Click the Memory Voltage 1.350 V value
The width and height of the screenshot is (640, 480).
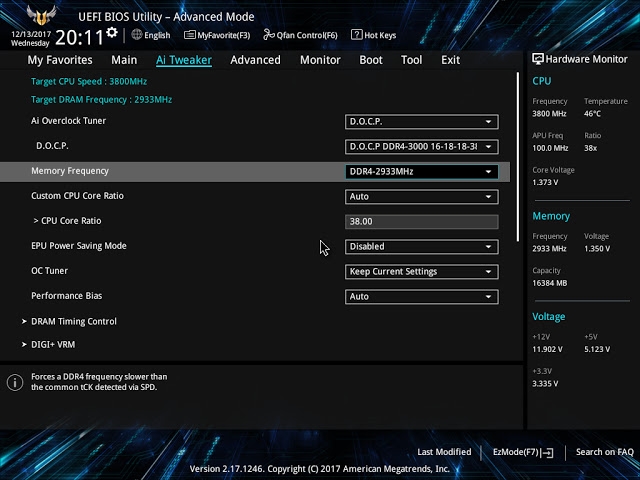pyautogui.click(x=597, y=249)
